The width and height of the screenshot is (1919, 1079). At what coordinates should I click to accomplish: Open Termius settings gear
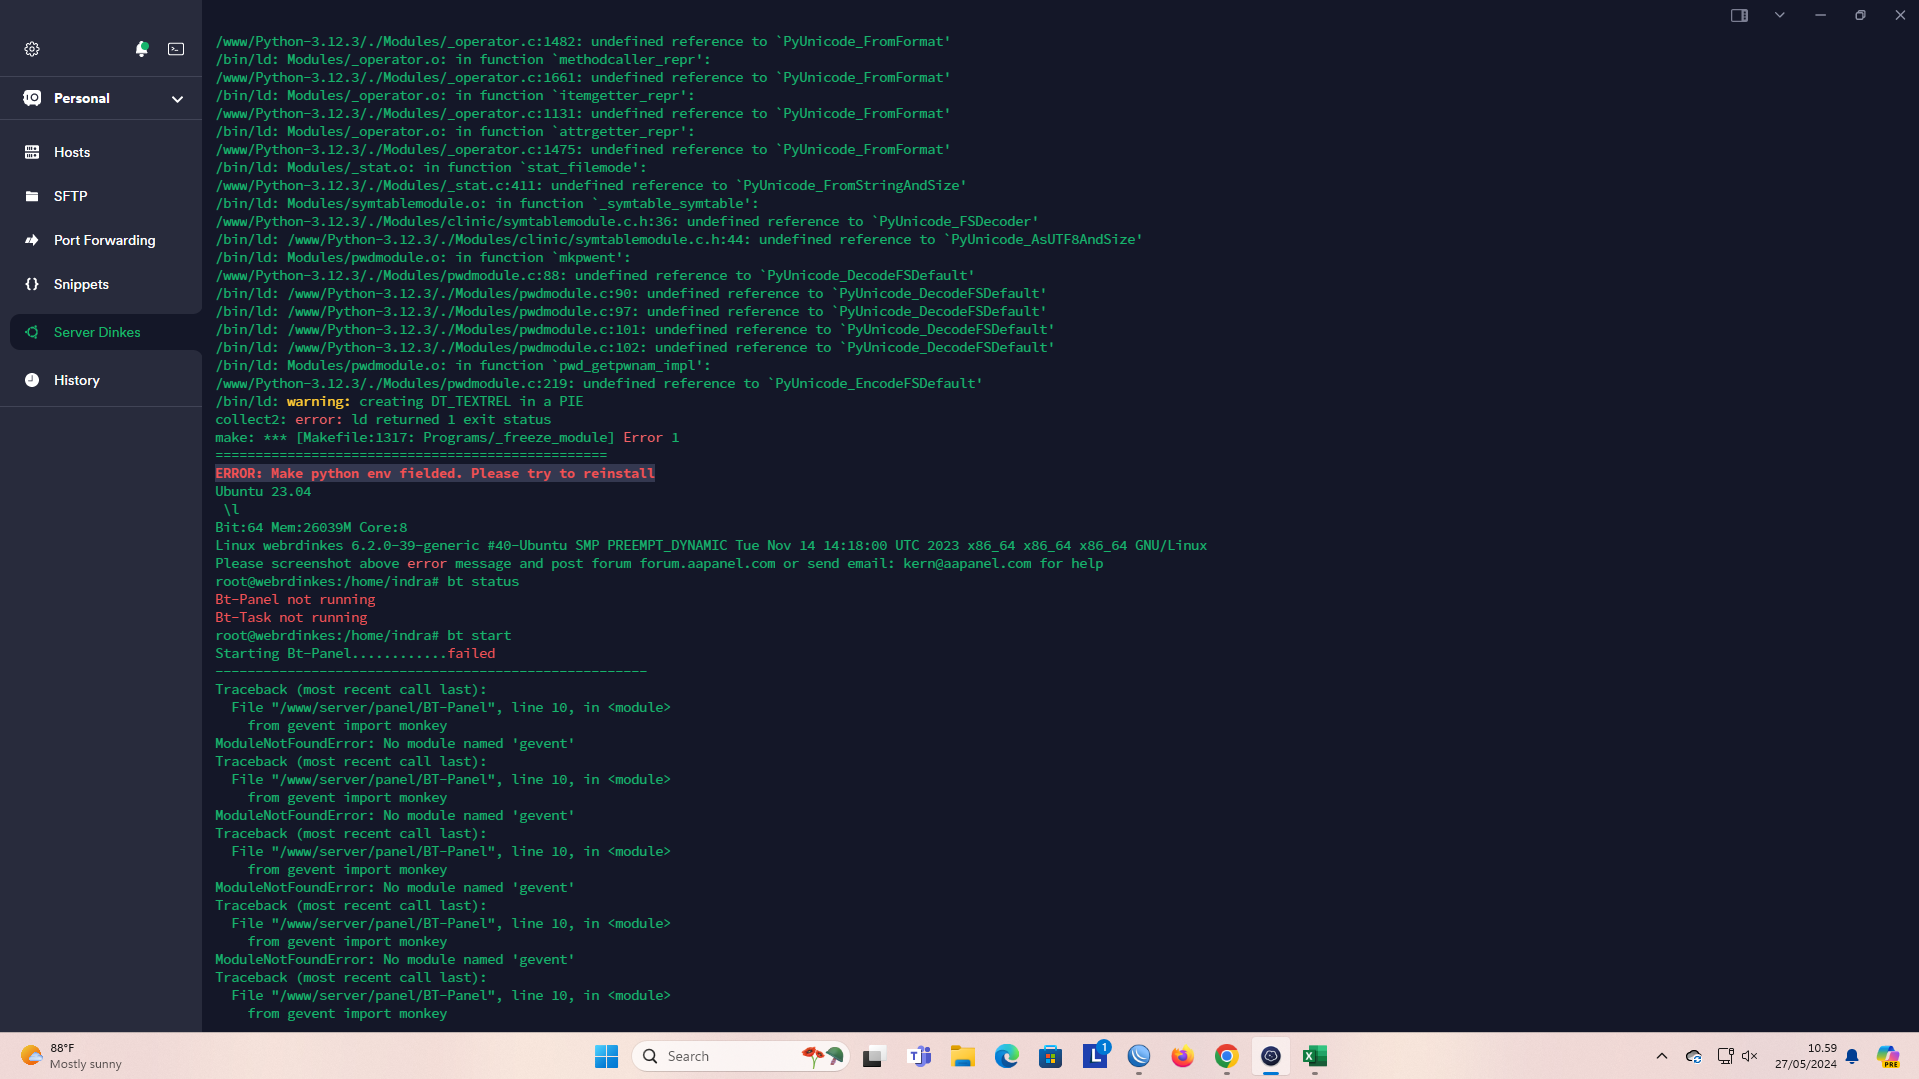point(32,49)
